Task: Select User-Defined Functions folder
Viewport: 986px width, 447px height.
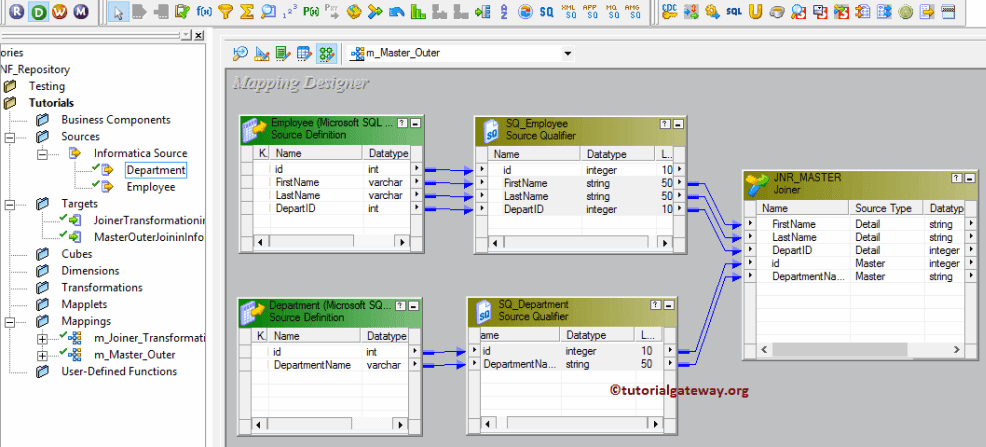Action: click(x=119, y=372)
